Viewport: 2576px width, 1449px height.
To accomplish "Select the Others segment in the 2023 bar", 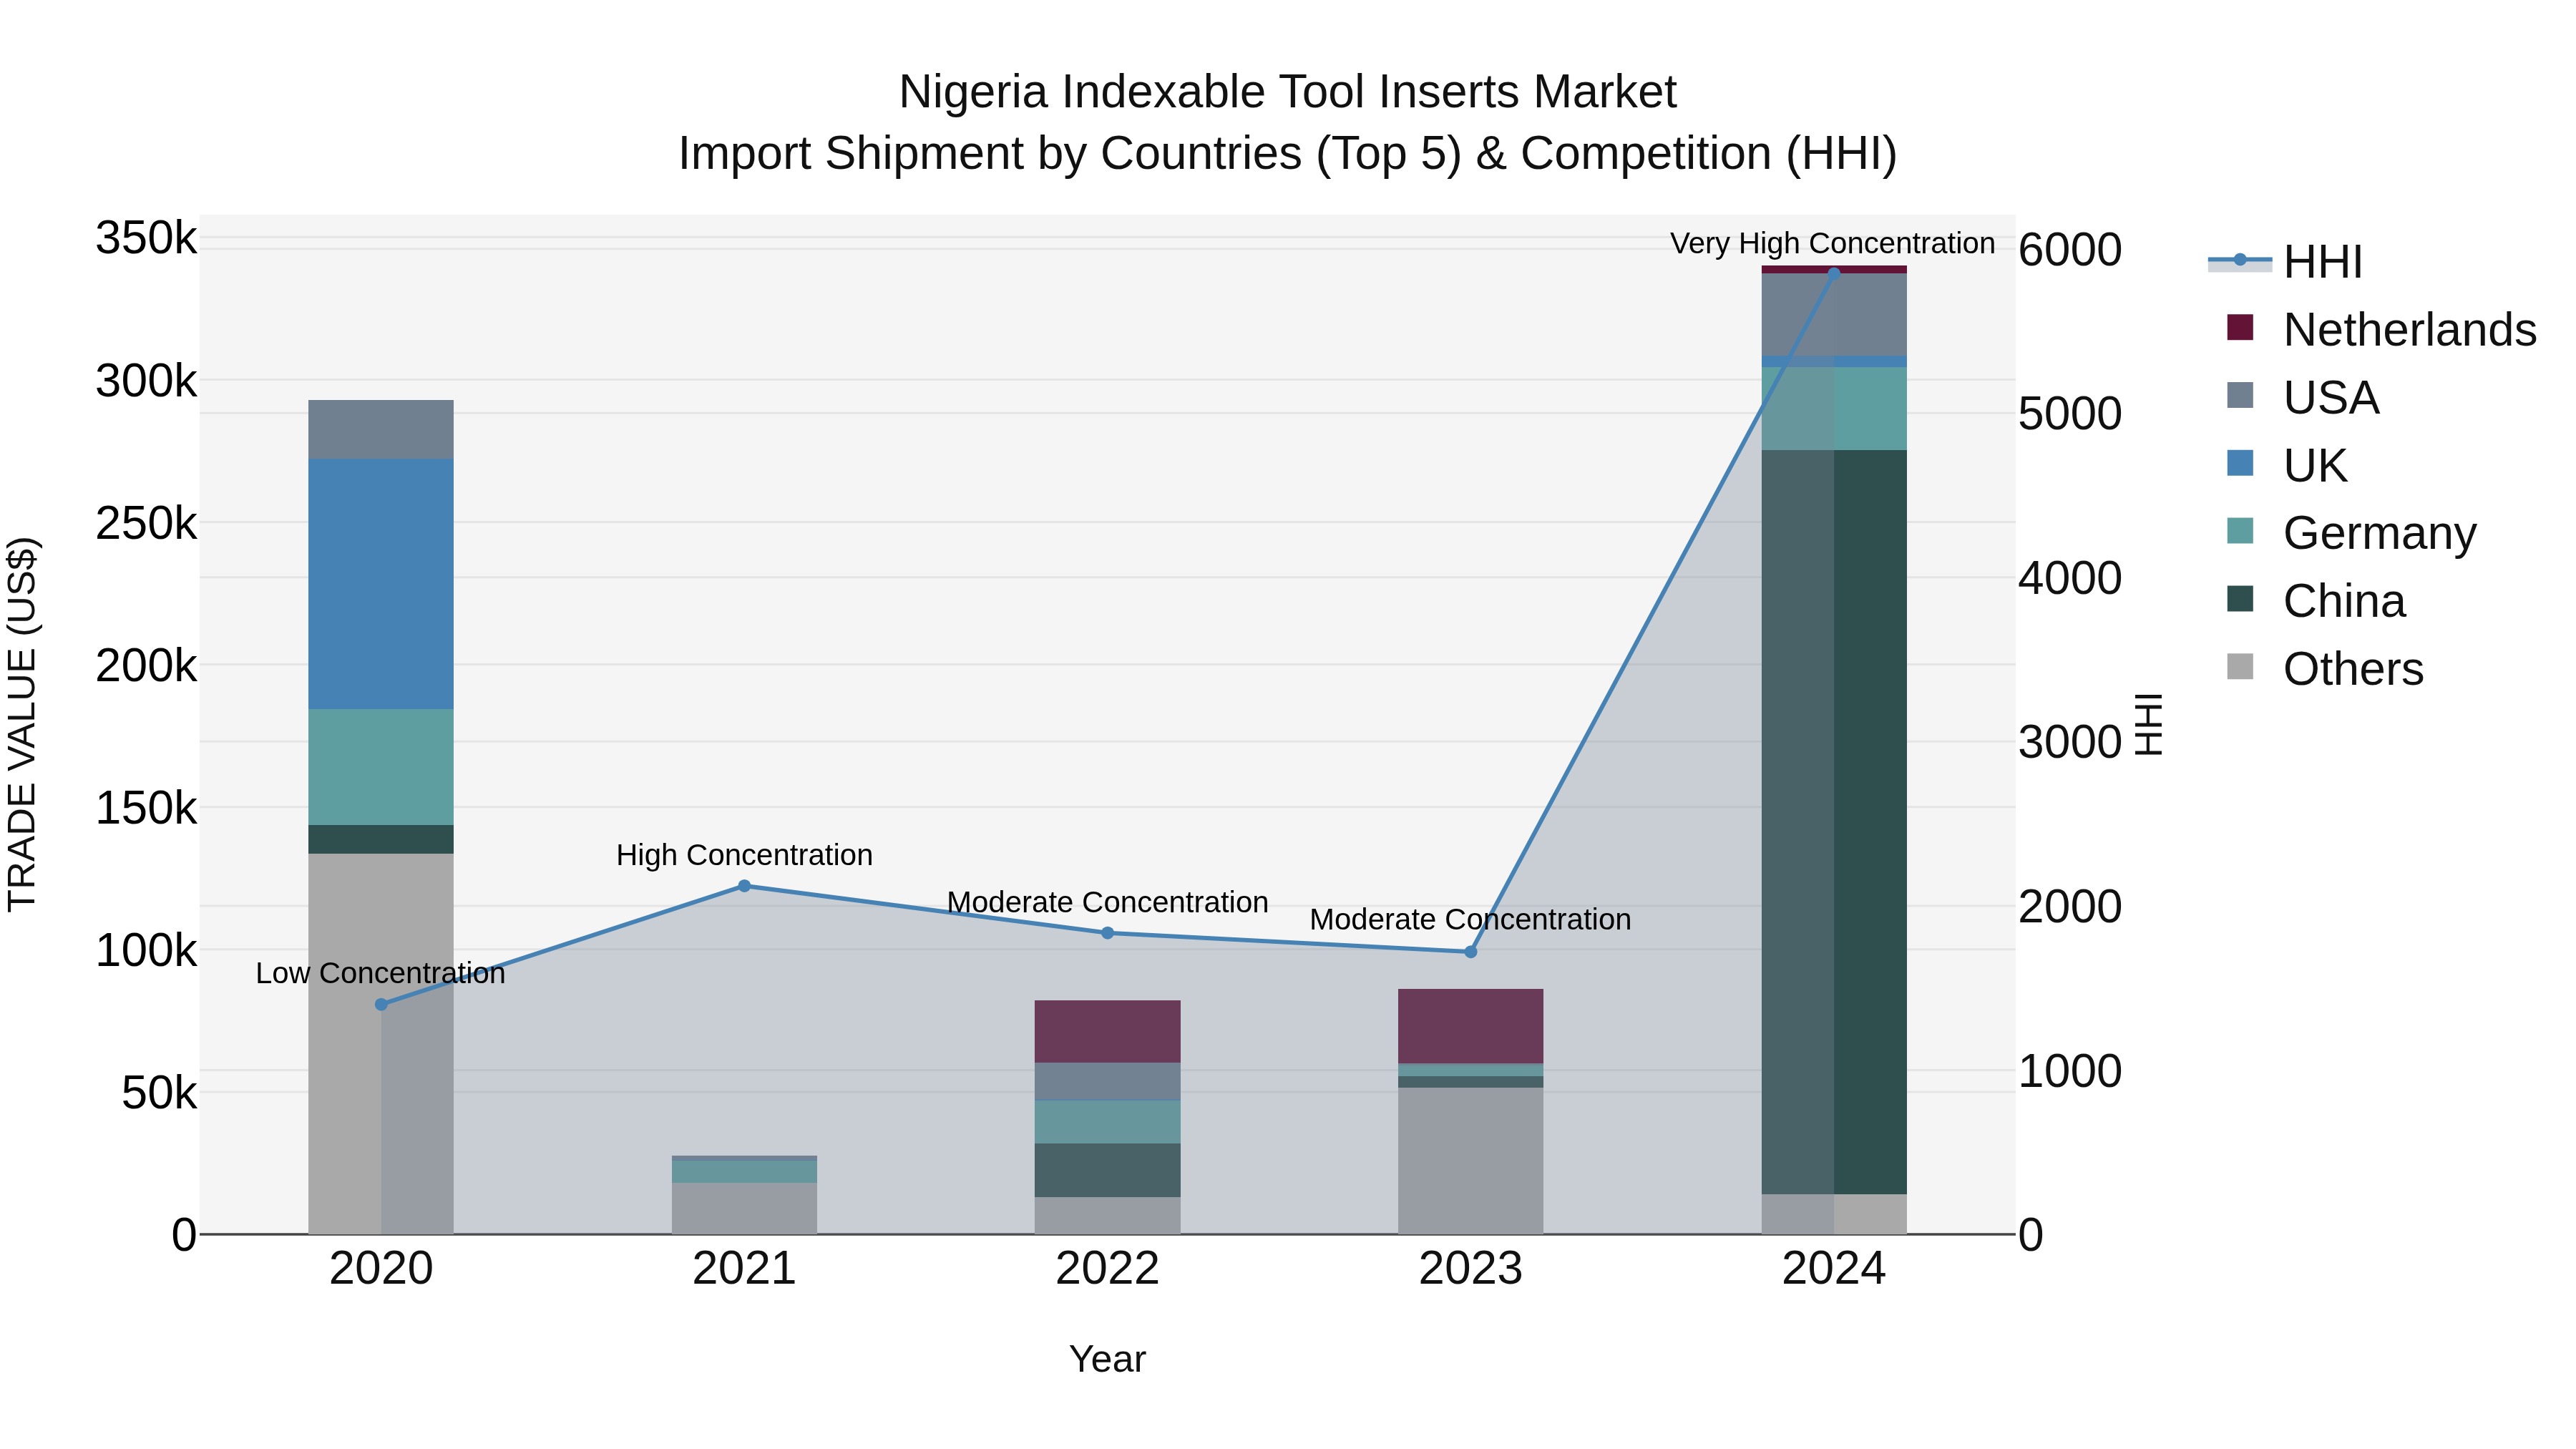I will pos(1471,1161).
